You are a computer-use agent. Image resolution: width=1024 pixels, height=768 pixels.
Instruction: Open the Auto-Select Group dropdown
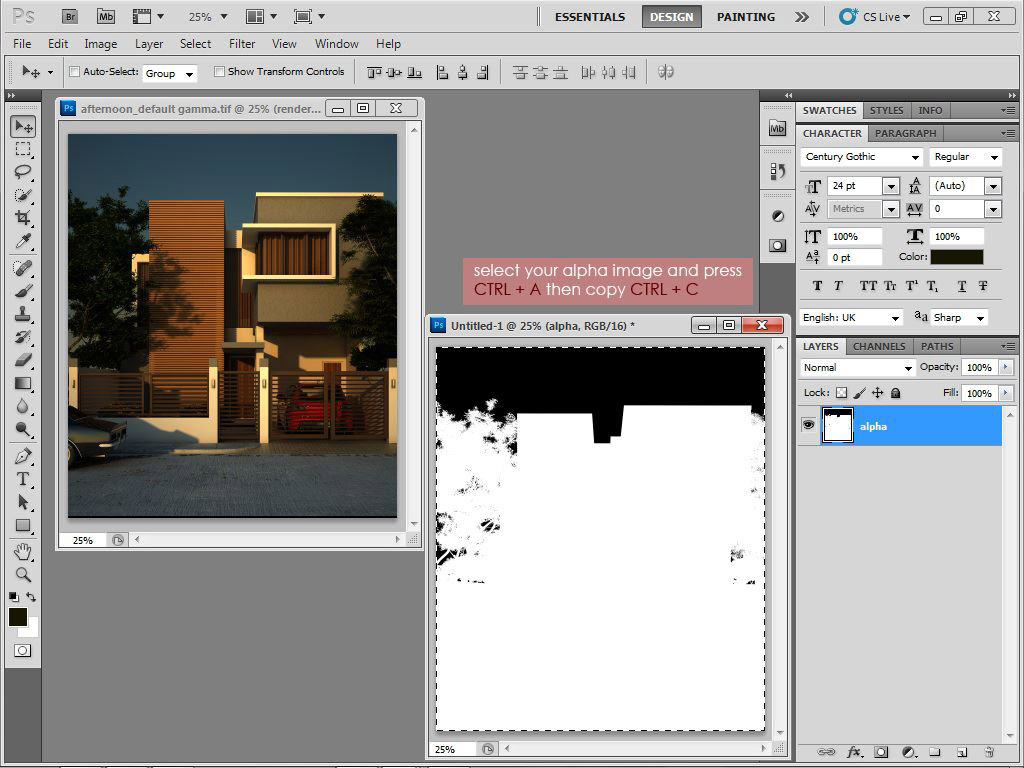tap(170, 72)
